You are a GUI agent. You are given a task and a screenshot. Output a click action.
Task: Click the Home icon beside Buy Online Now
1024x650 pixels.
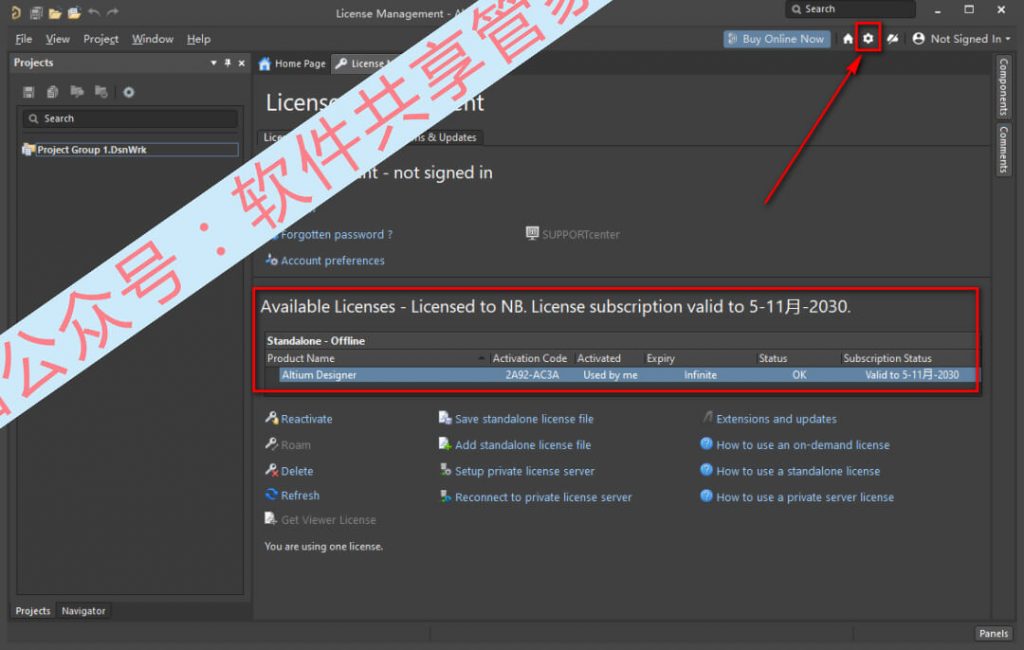click(x=848, y=39)
